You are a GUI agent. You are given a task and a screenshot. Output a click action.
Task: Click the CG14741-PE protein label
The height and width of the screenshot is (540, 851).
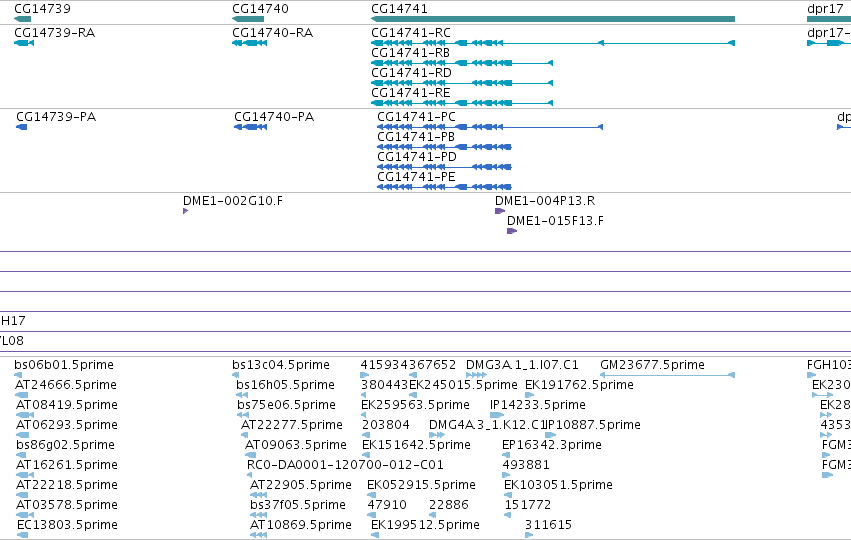416,177
